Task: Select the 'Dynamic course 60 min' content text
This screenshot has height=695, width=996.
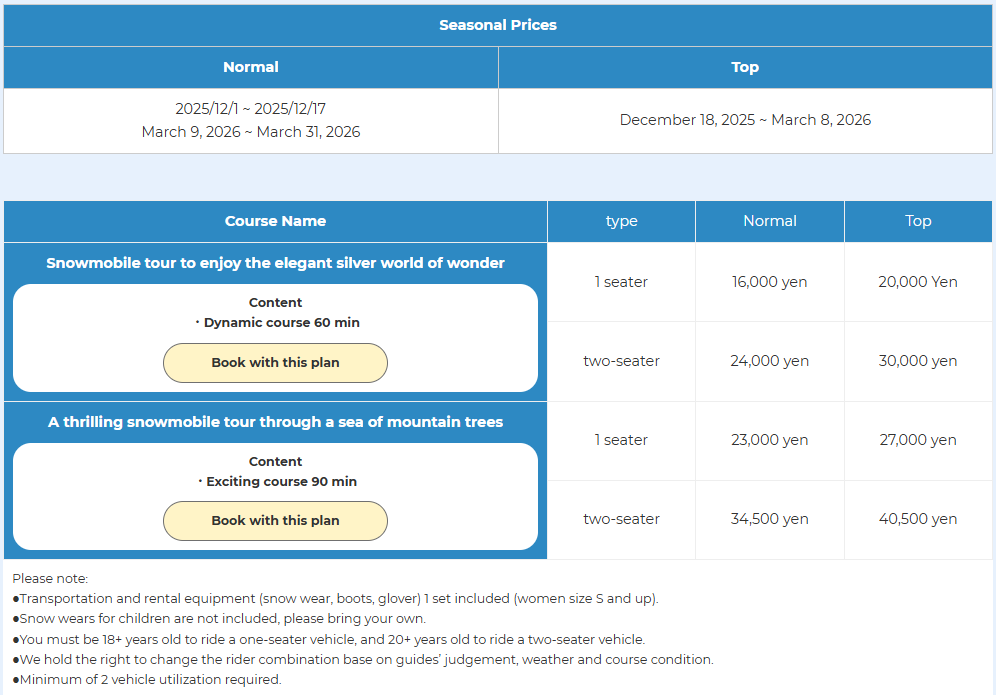Action: pyautogui.click(x=281, y=323)
